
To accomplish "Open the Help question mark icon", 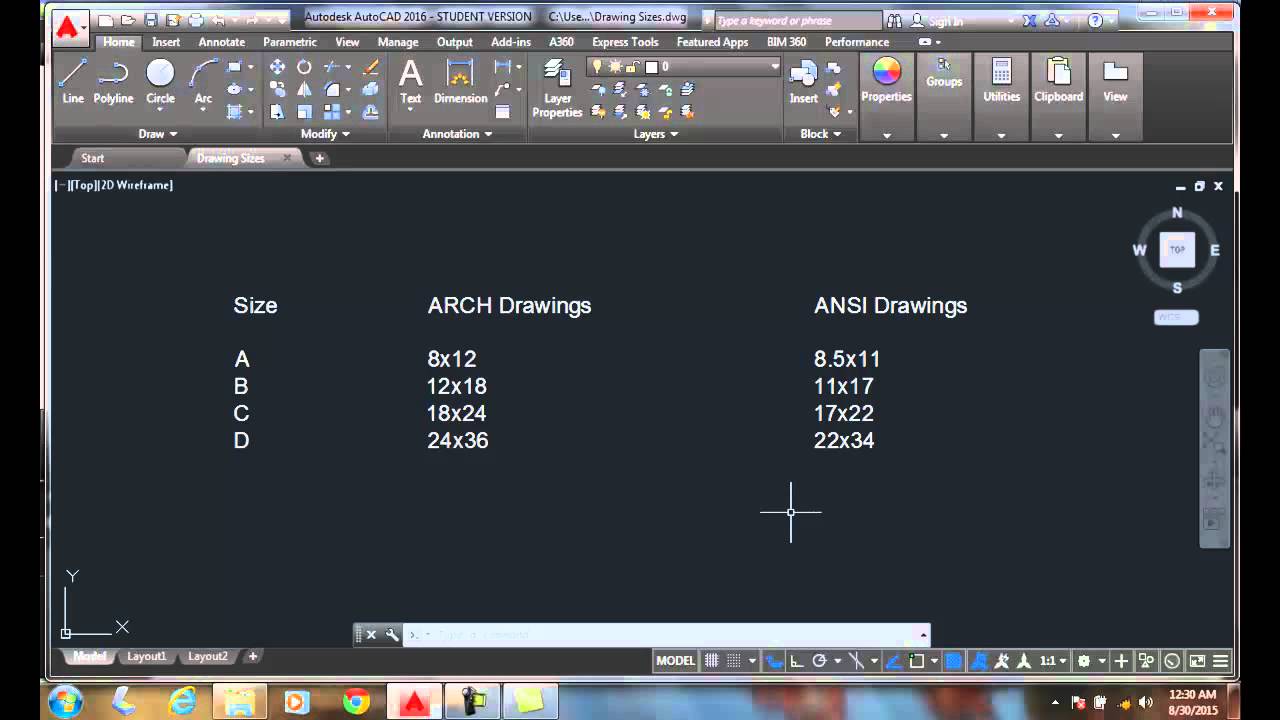I will 1096,20.
